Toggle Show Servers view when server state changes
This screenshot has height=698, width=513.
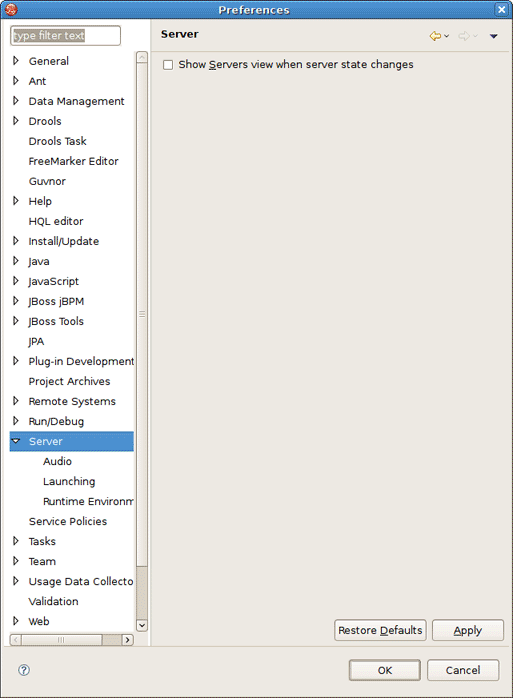[x=168, y=65]
